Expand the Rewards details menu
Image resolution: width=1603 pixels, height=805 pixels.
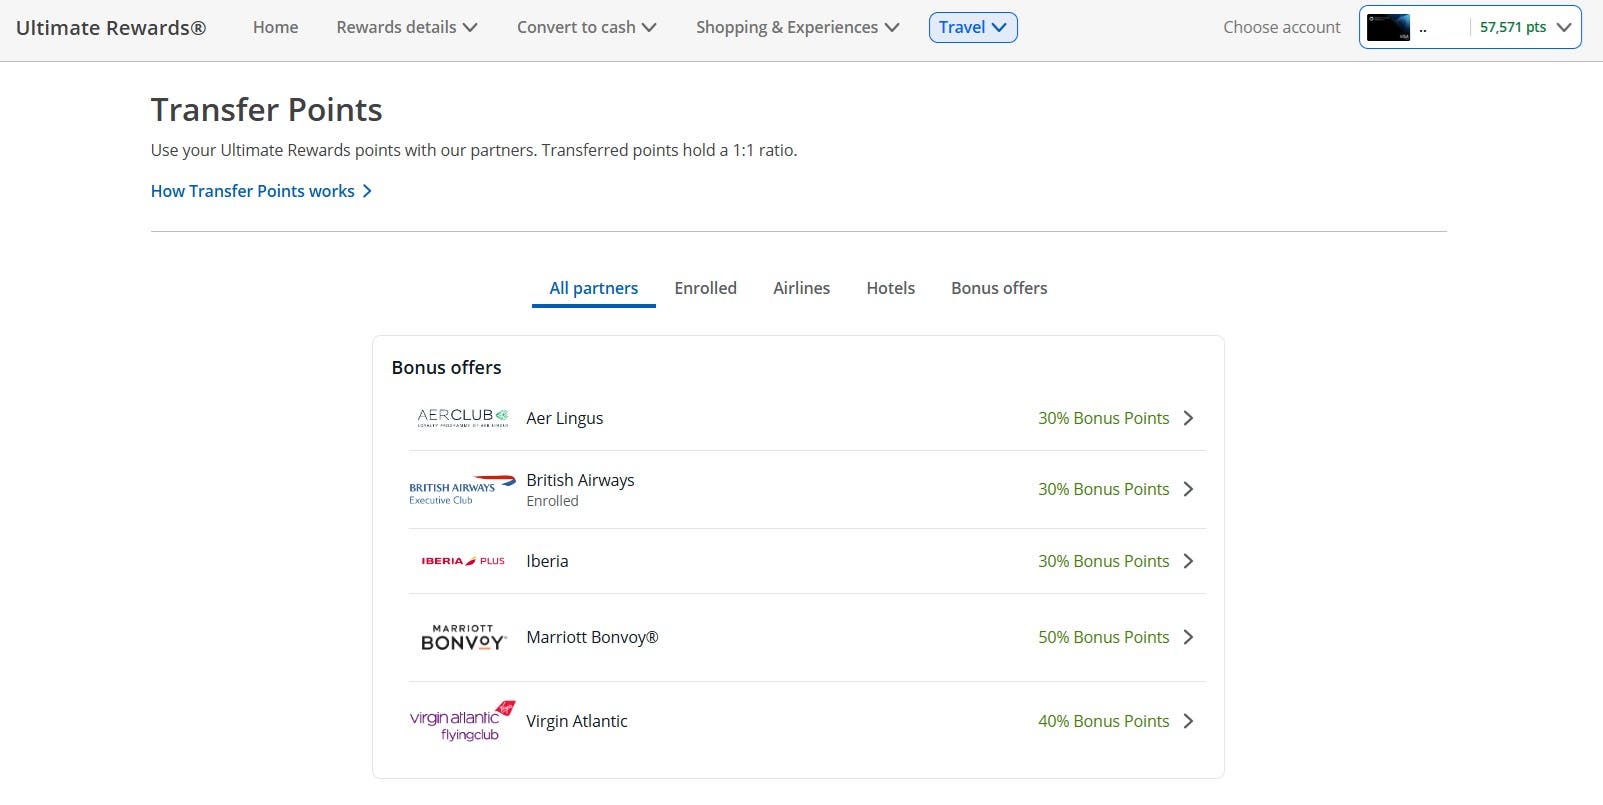coord(406,27)
